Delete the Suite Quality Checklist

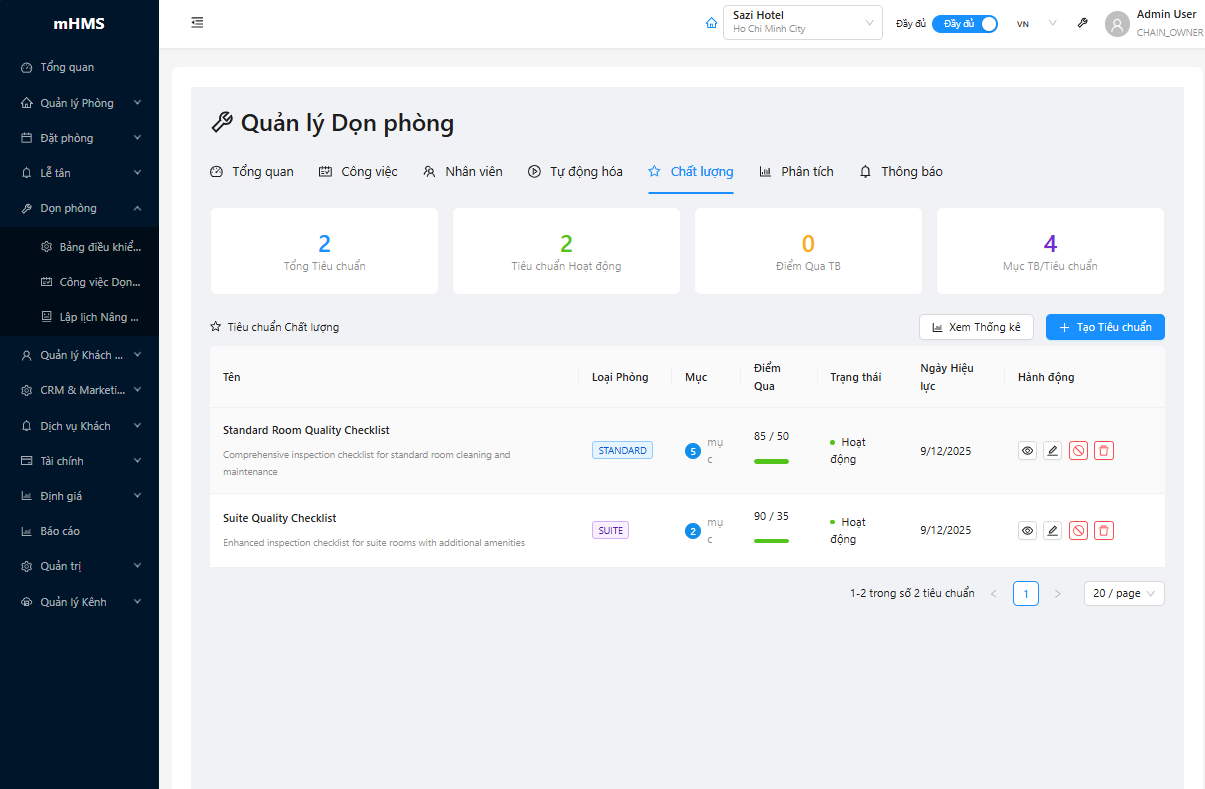[1103, 531]
